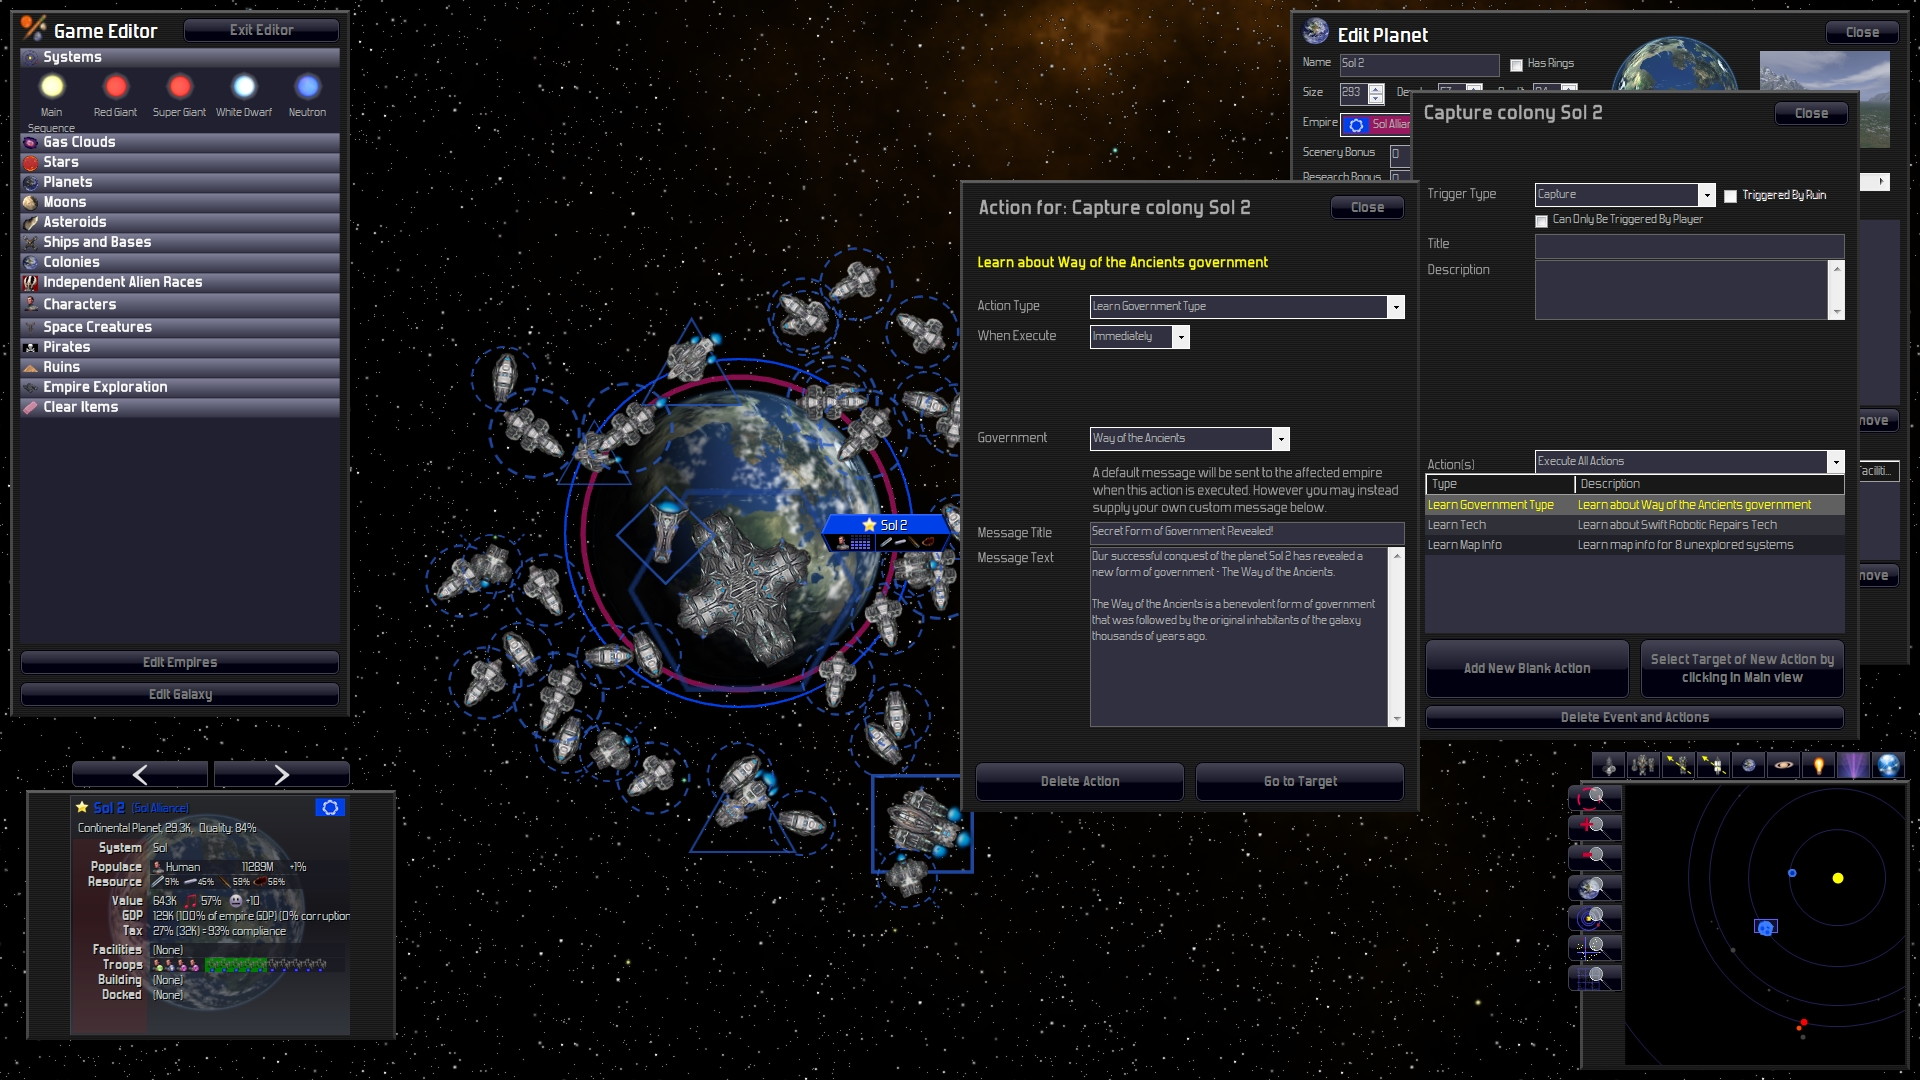Click Add New Blank Action button

coord(1527,667)
